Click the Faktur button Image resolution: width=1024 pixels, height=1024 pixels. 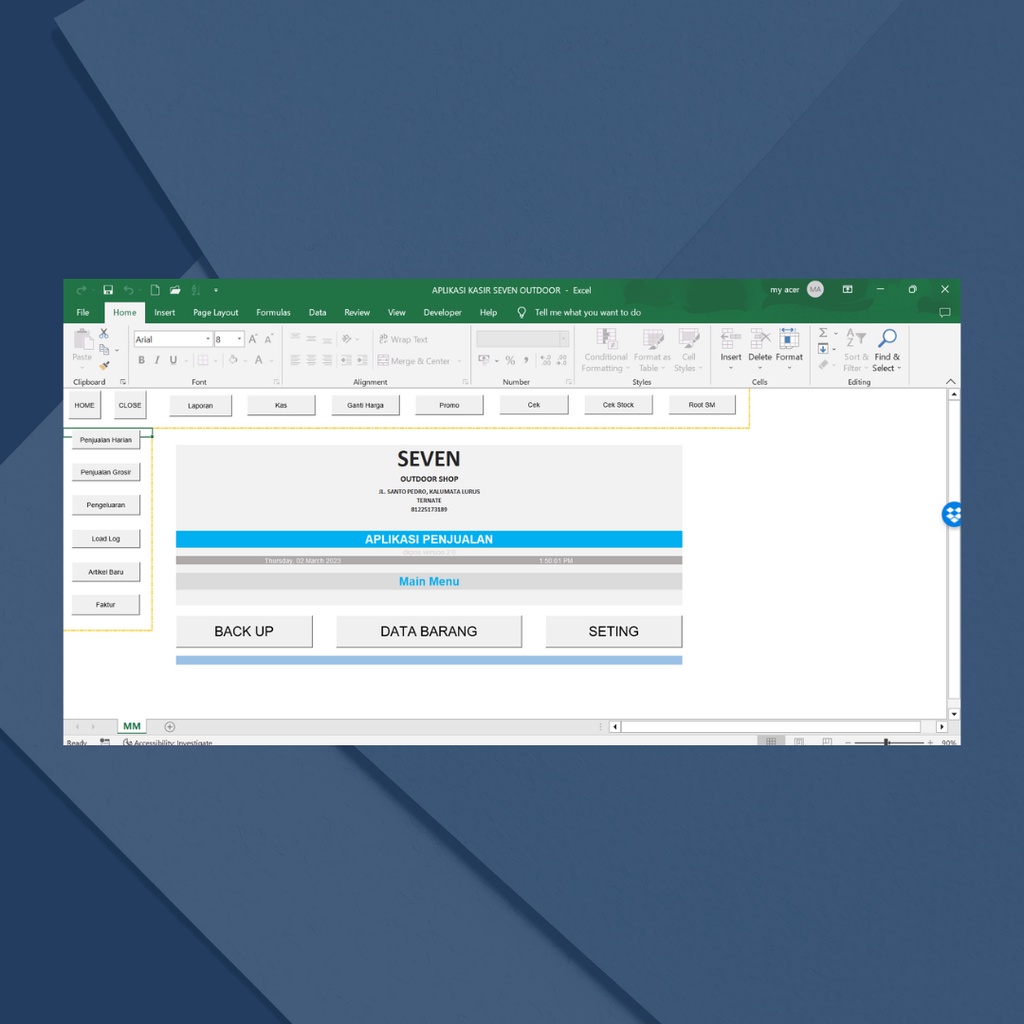(x=106, y=605)
